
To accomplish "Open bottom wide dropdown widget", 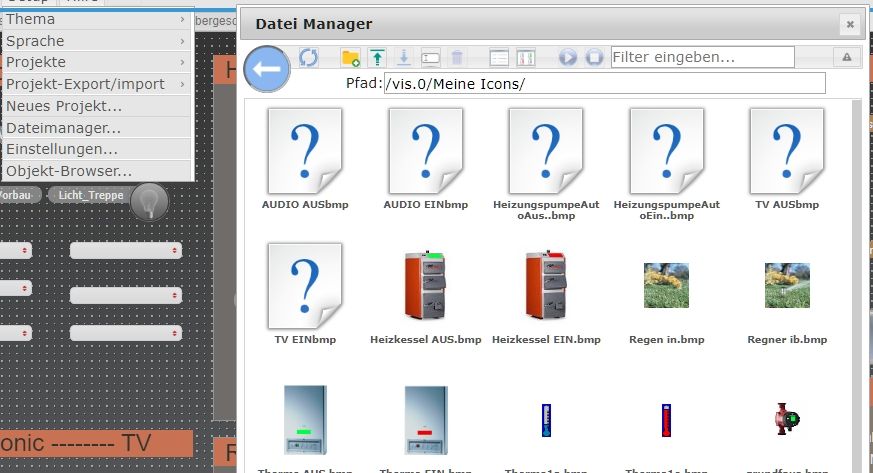I will pyautogui.click(x=126, y=333).
